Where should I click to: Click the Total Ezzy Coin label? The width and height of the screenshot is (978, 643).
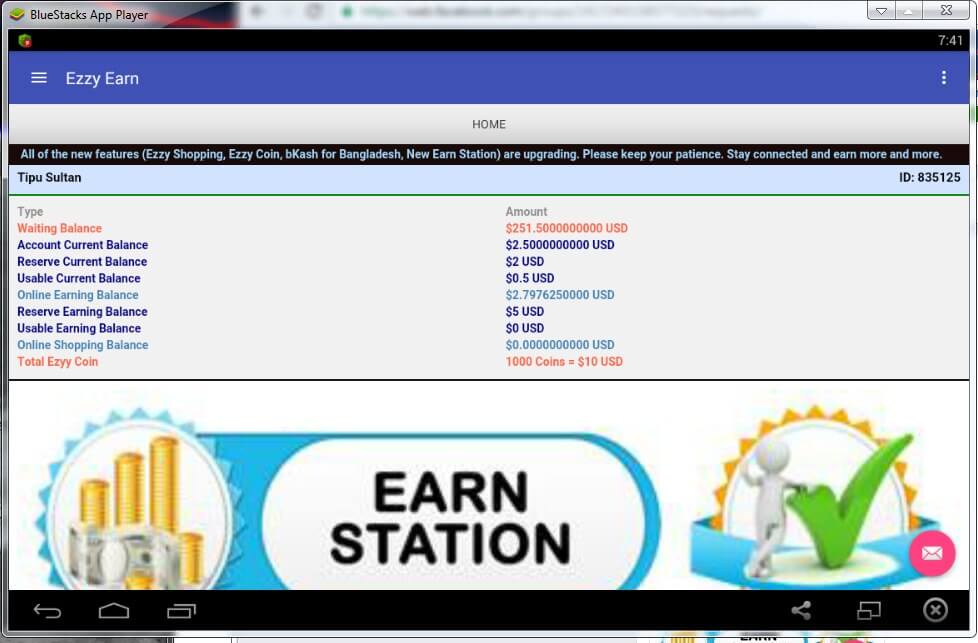click(58, 362)
